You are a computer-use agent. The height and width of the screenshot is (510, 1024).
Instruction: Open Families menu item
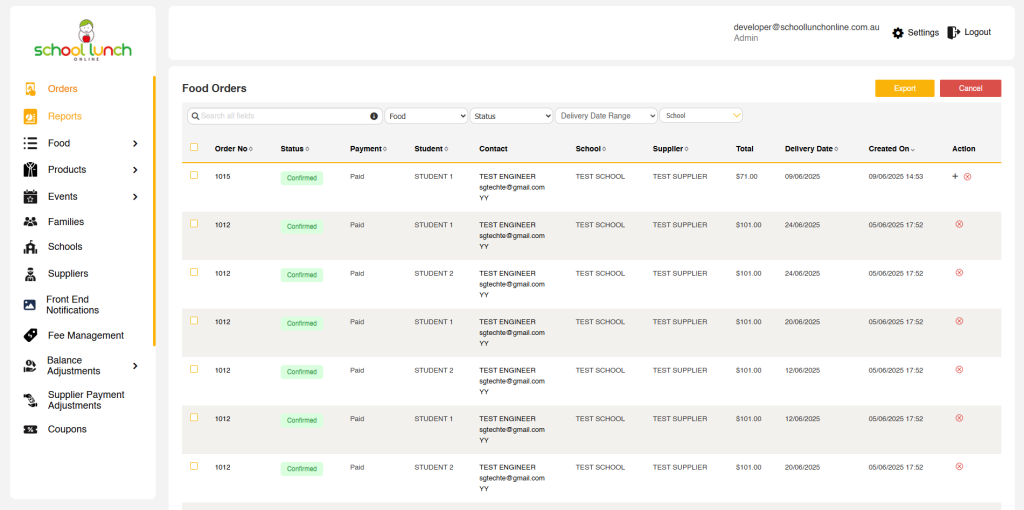tap(66, 222)
